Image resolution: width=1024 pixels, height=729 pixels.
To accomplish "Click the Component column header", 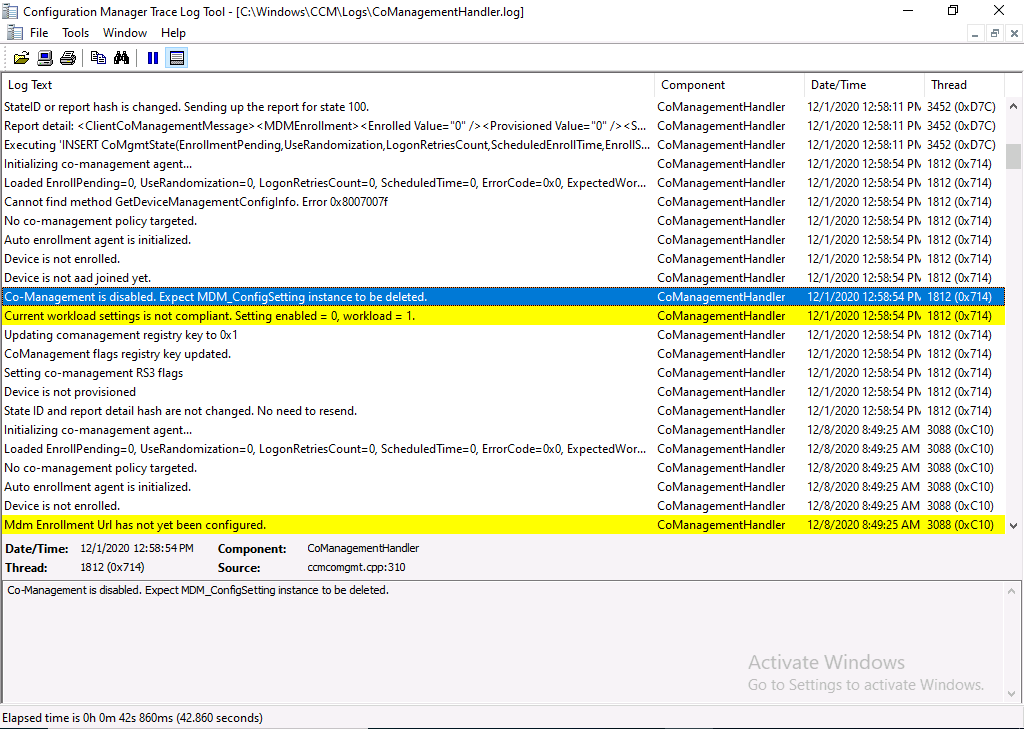I will click(x=729, y=85).
